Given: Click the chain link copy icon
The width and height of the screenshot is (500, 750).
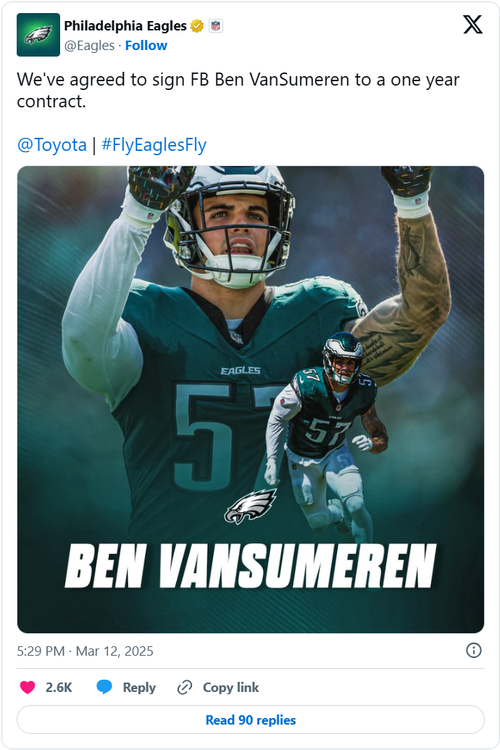Looking at the screenshot, I should 185,687.
